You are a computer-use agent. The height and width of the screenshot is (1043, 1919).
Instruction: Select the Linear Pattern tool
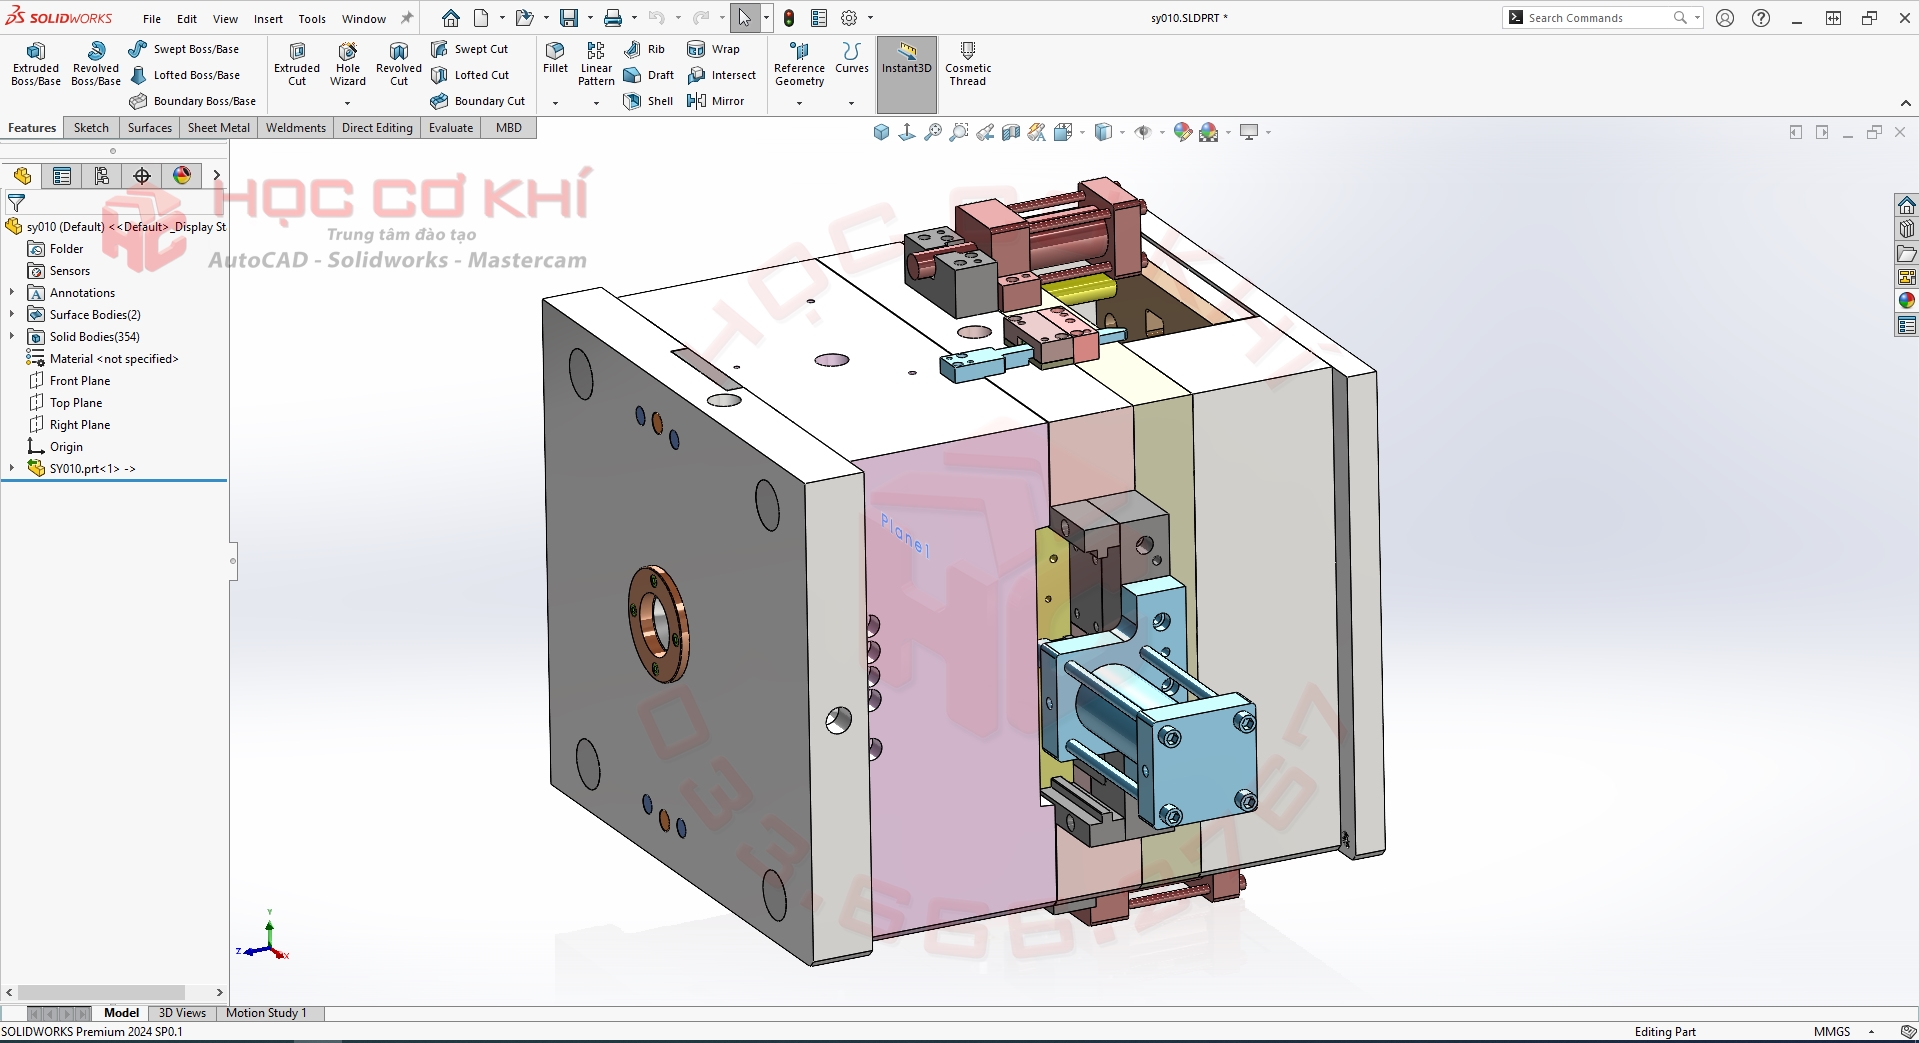coord(596,64)
